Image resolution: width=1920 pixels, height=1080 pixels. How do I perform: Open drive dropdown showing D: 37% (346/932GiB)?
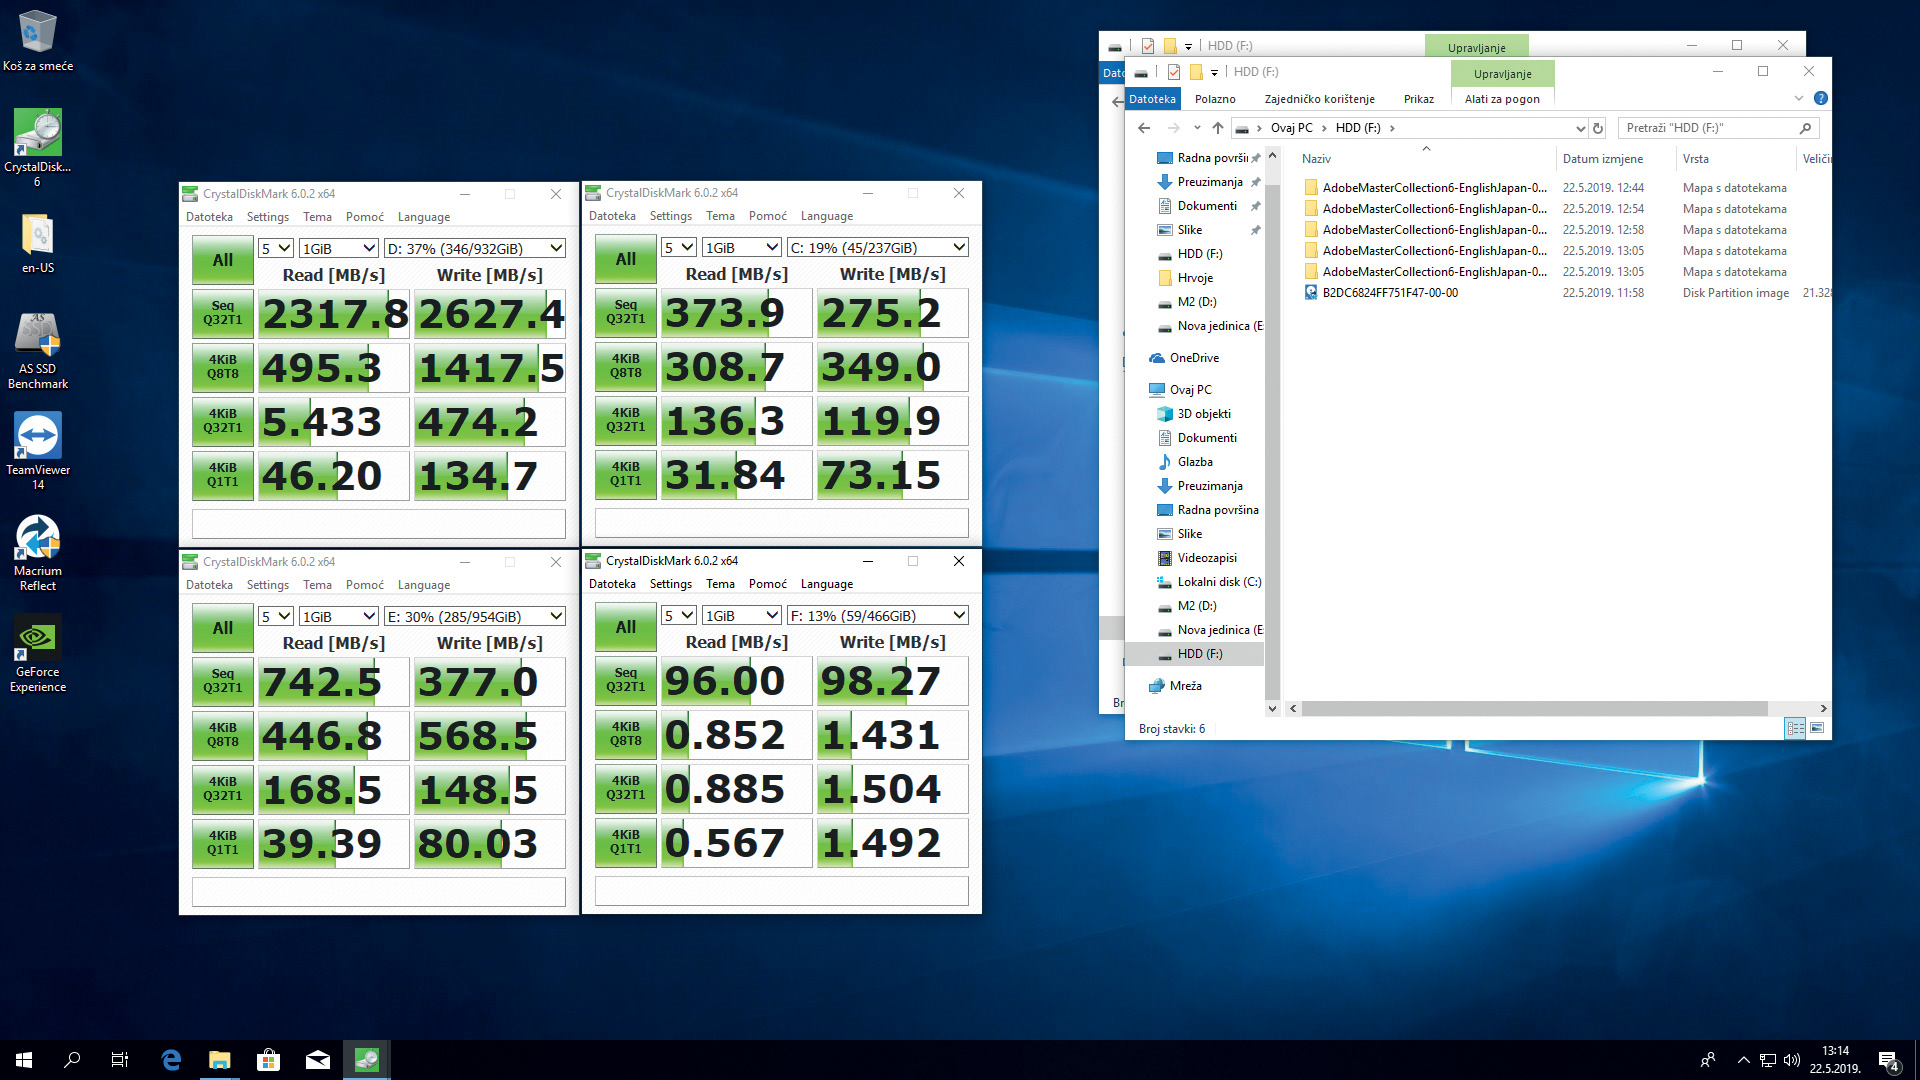(x=475, y=249)
